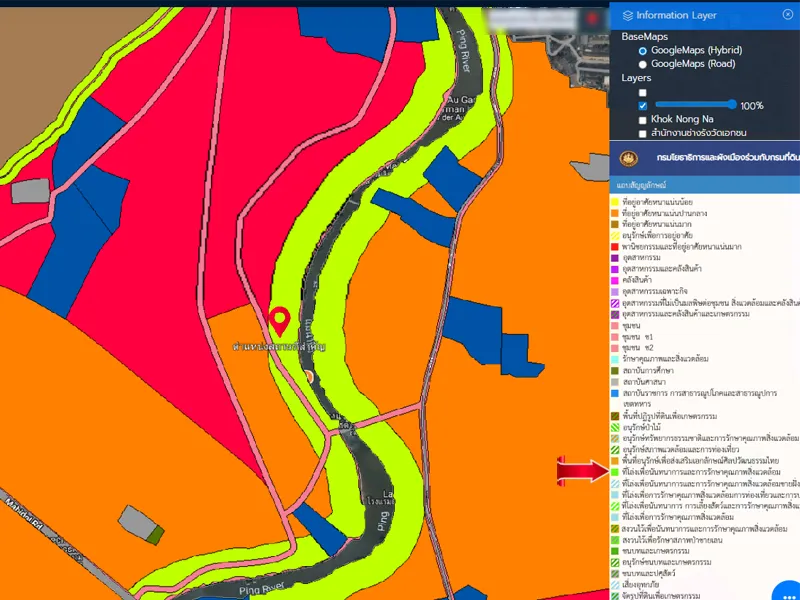
Task: Tick the unlabeled first layer checkbox
Action: click(x=643, y=92)
